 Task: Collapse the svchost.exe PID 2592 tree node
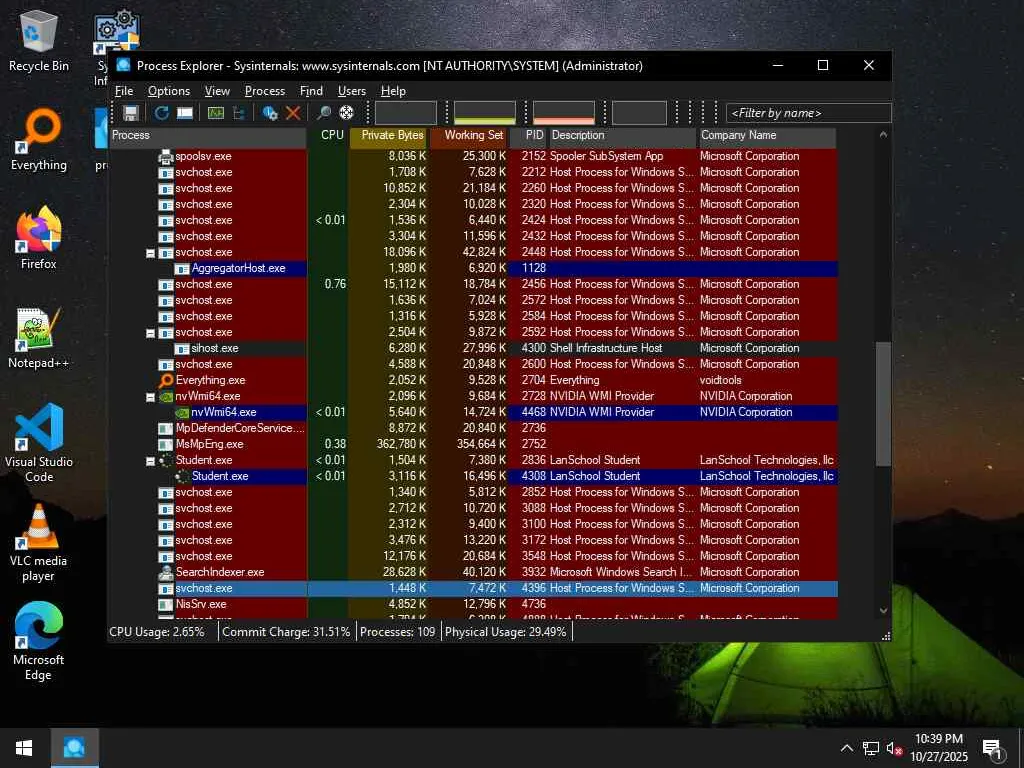point(150,333)
